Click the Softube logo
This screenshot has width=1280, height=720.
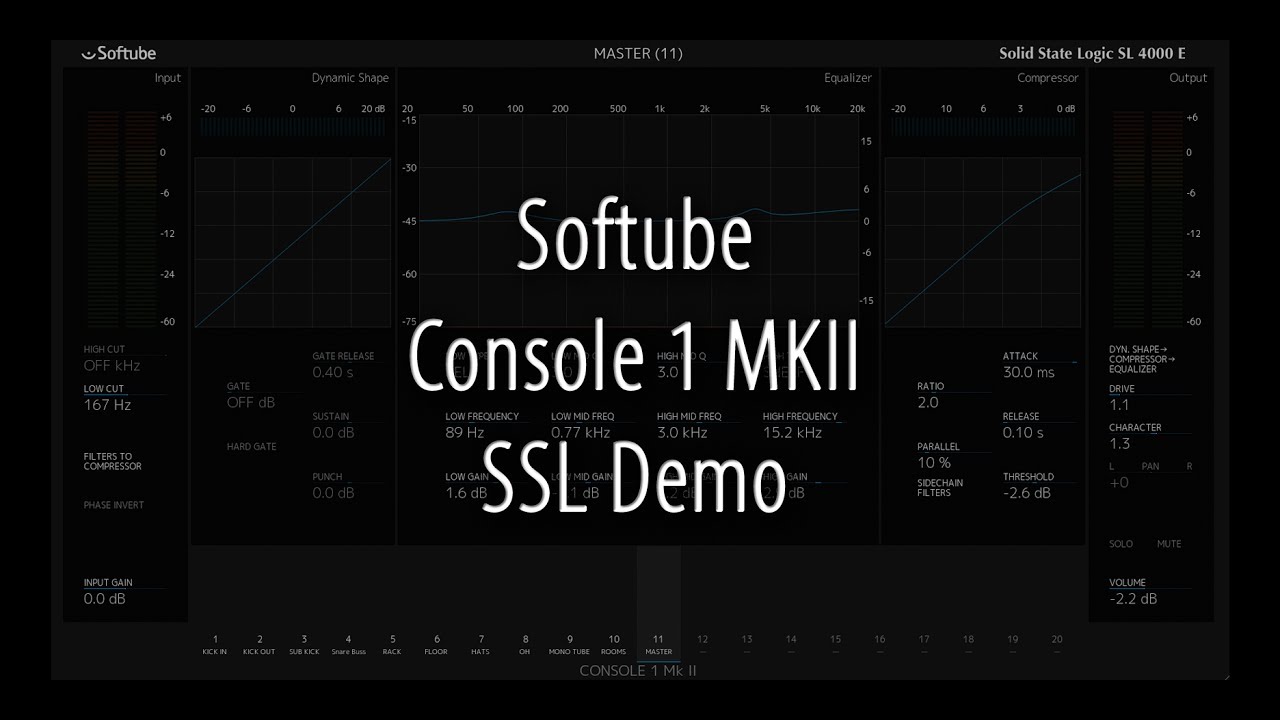pyautogui.click(x=118, y=53)
